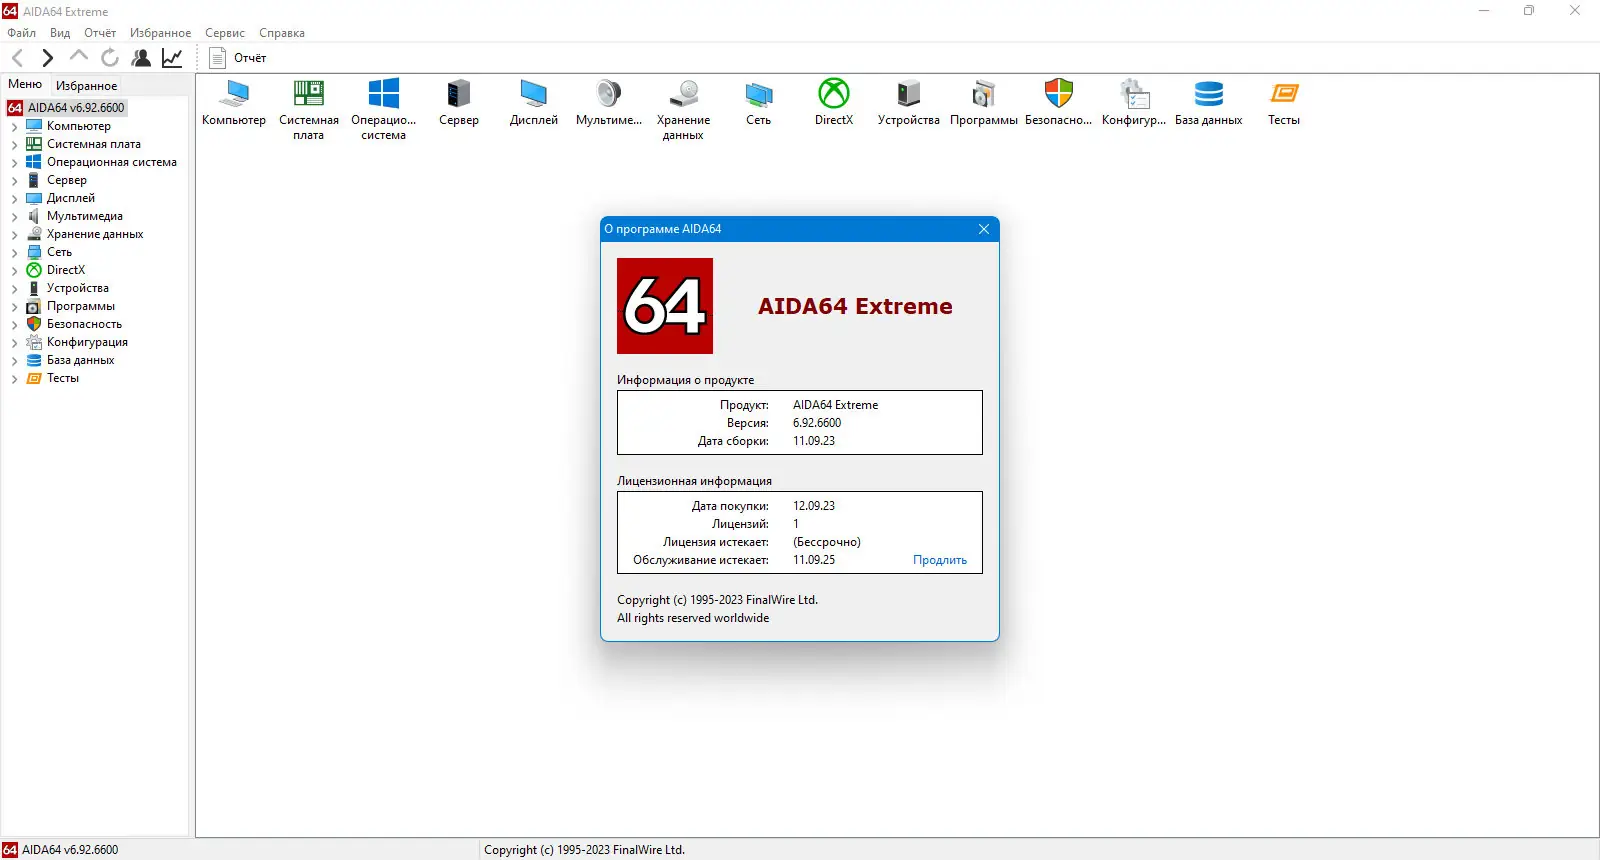The height and width of the screenshot is (860, 1600).
Task: Click the purchase date 12.09.23
Action: pyautogui.click(x=814, y=506)
